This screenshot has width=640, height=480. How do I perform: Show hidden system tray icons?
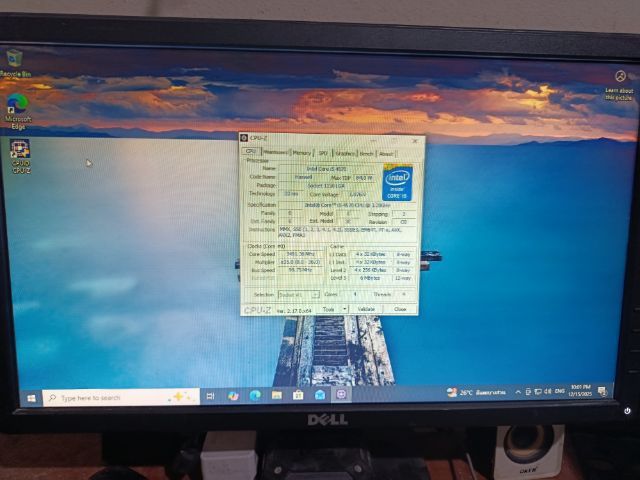pyautogui.click(x=518, y=392)
